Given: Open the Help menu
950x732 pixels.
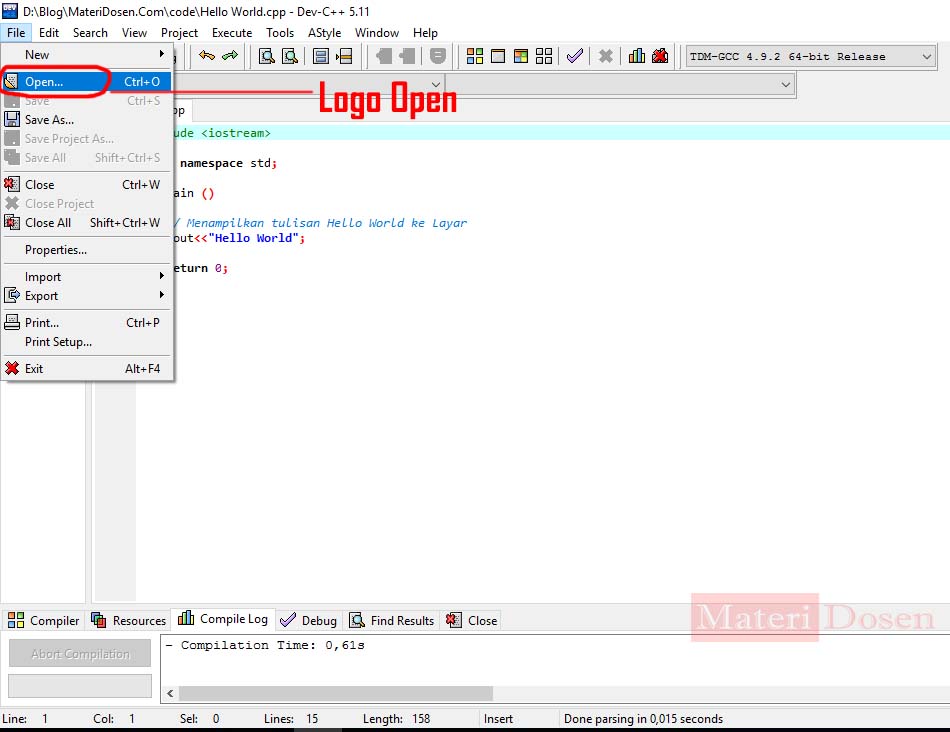Looking at the screenshot, I should [425, 33].
